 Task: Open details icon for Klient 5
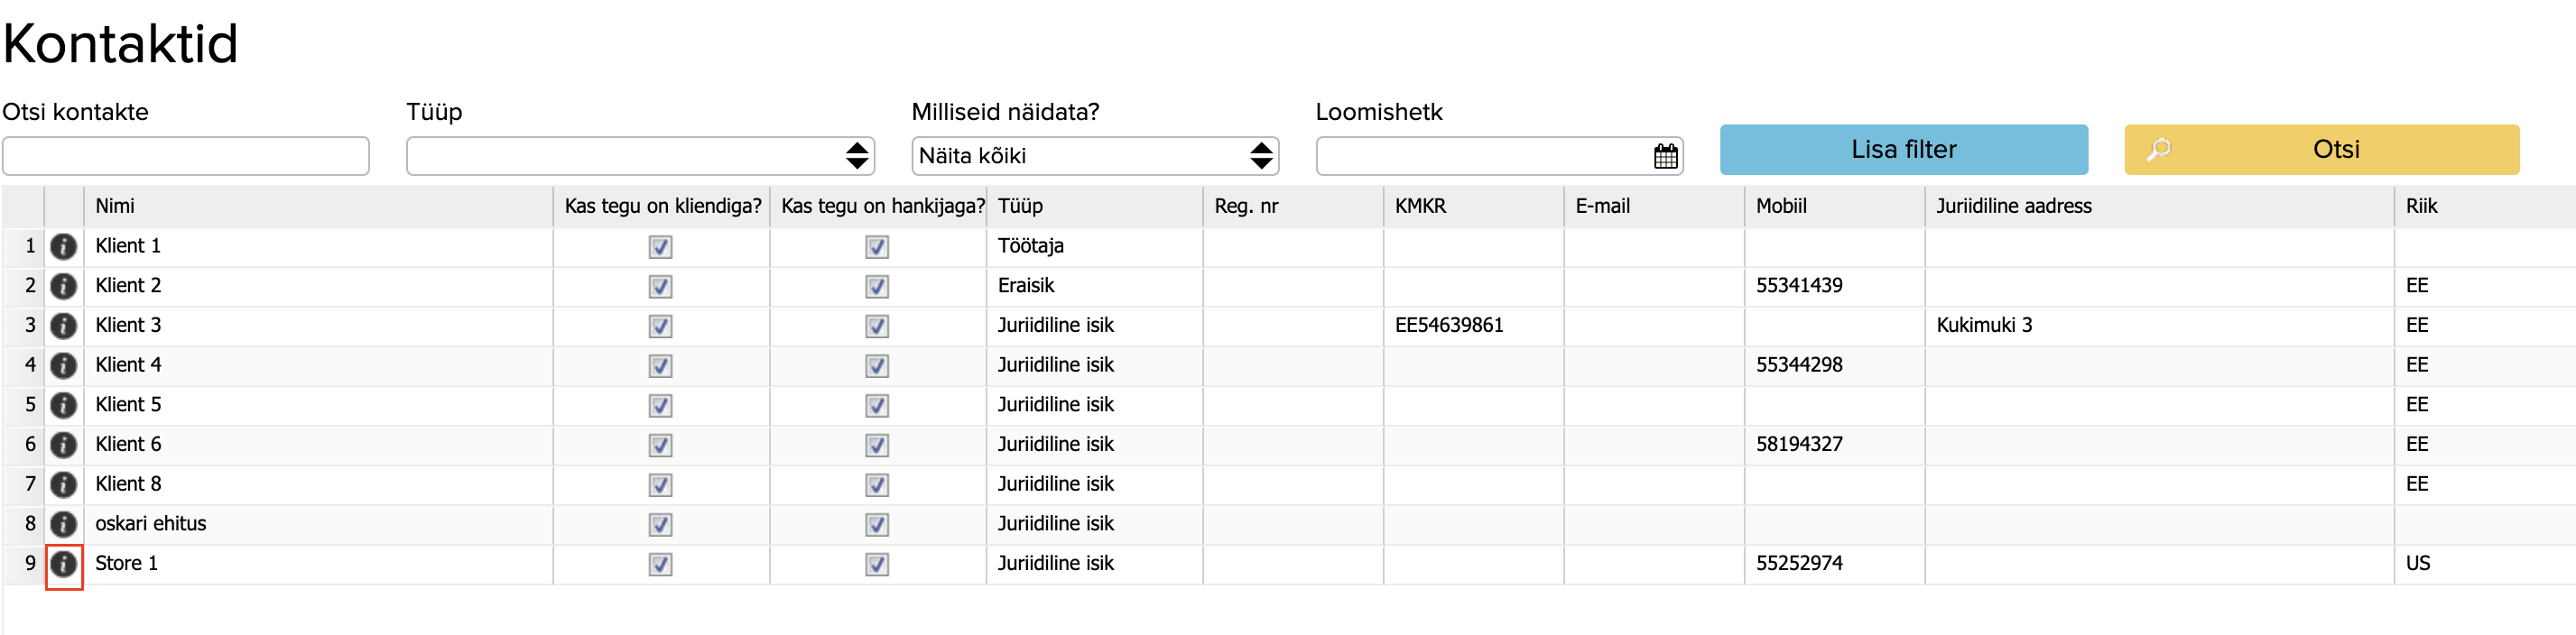tap(64, 406)
